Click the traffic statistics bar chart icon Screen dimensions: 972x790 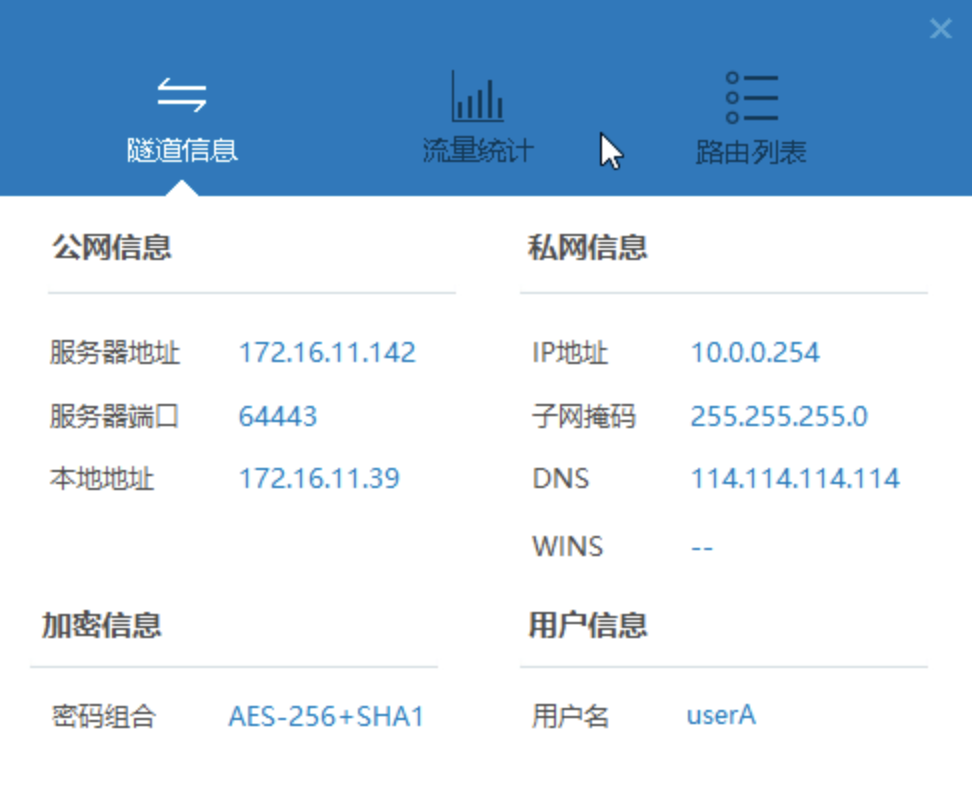[478, 96]
